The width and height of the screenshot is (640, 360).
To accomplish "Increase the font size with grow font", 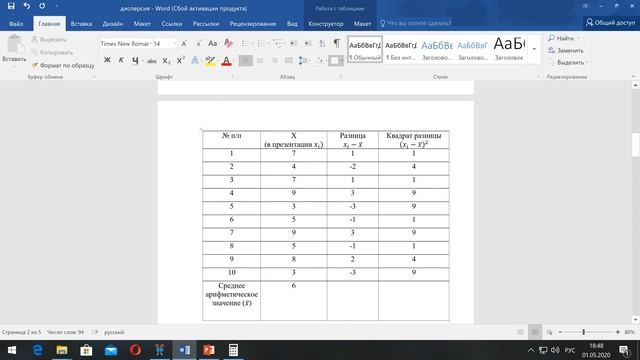I will (184, 43).
